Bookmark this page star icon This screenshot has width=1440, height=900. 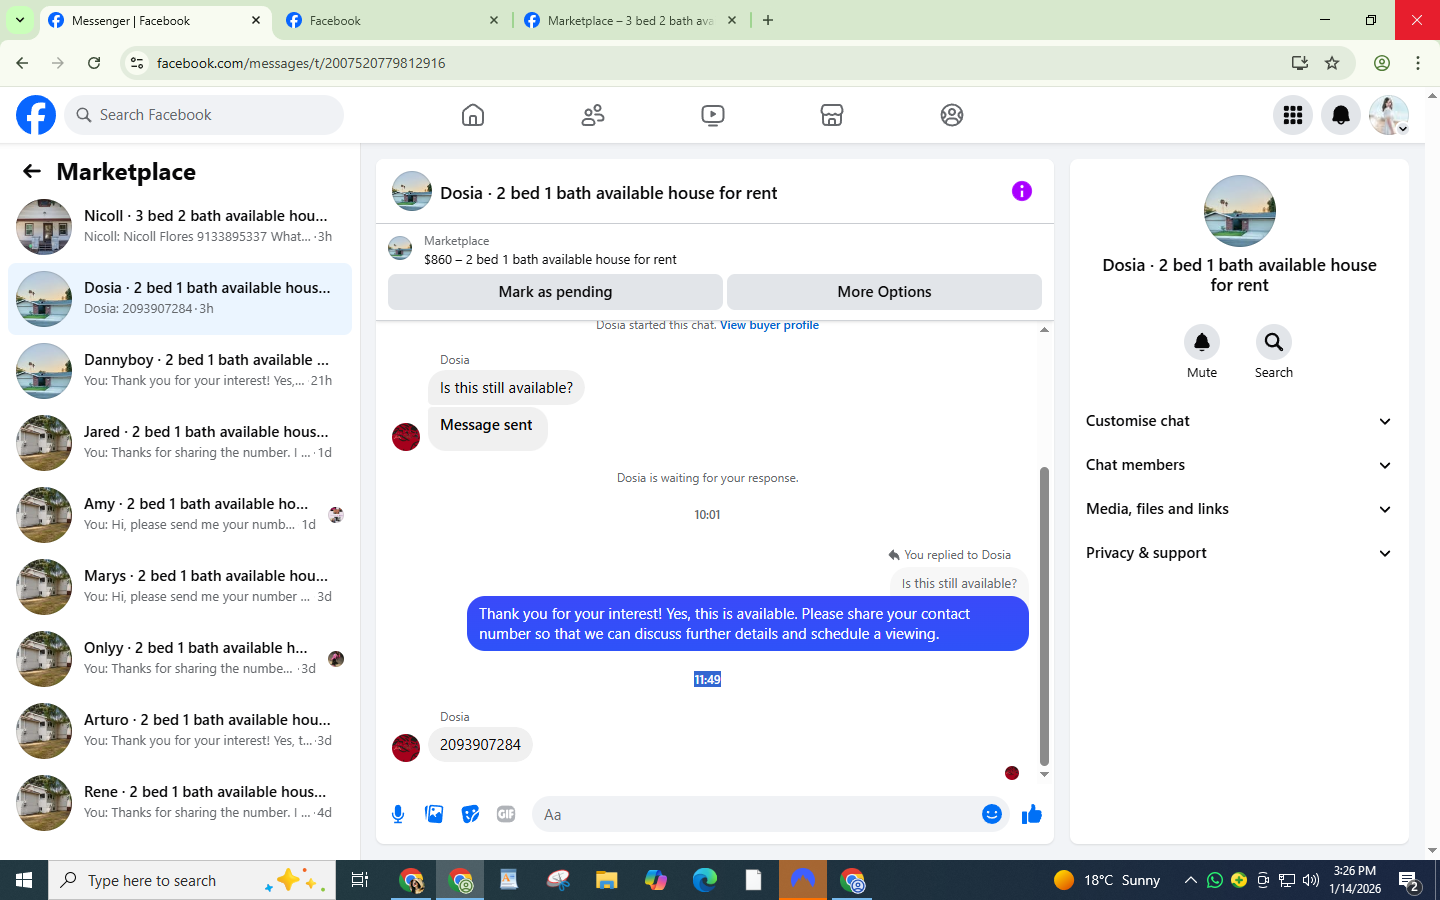click(x=1332, y=63)
